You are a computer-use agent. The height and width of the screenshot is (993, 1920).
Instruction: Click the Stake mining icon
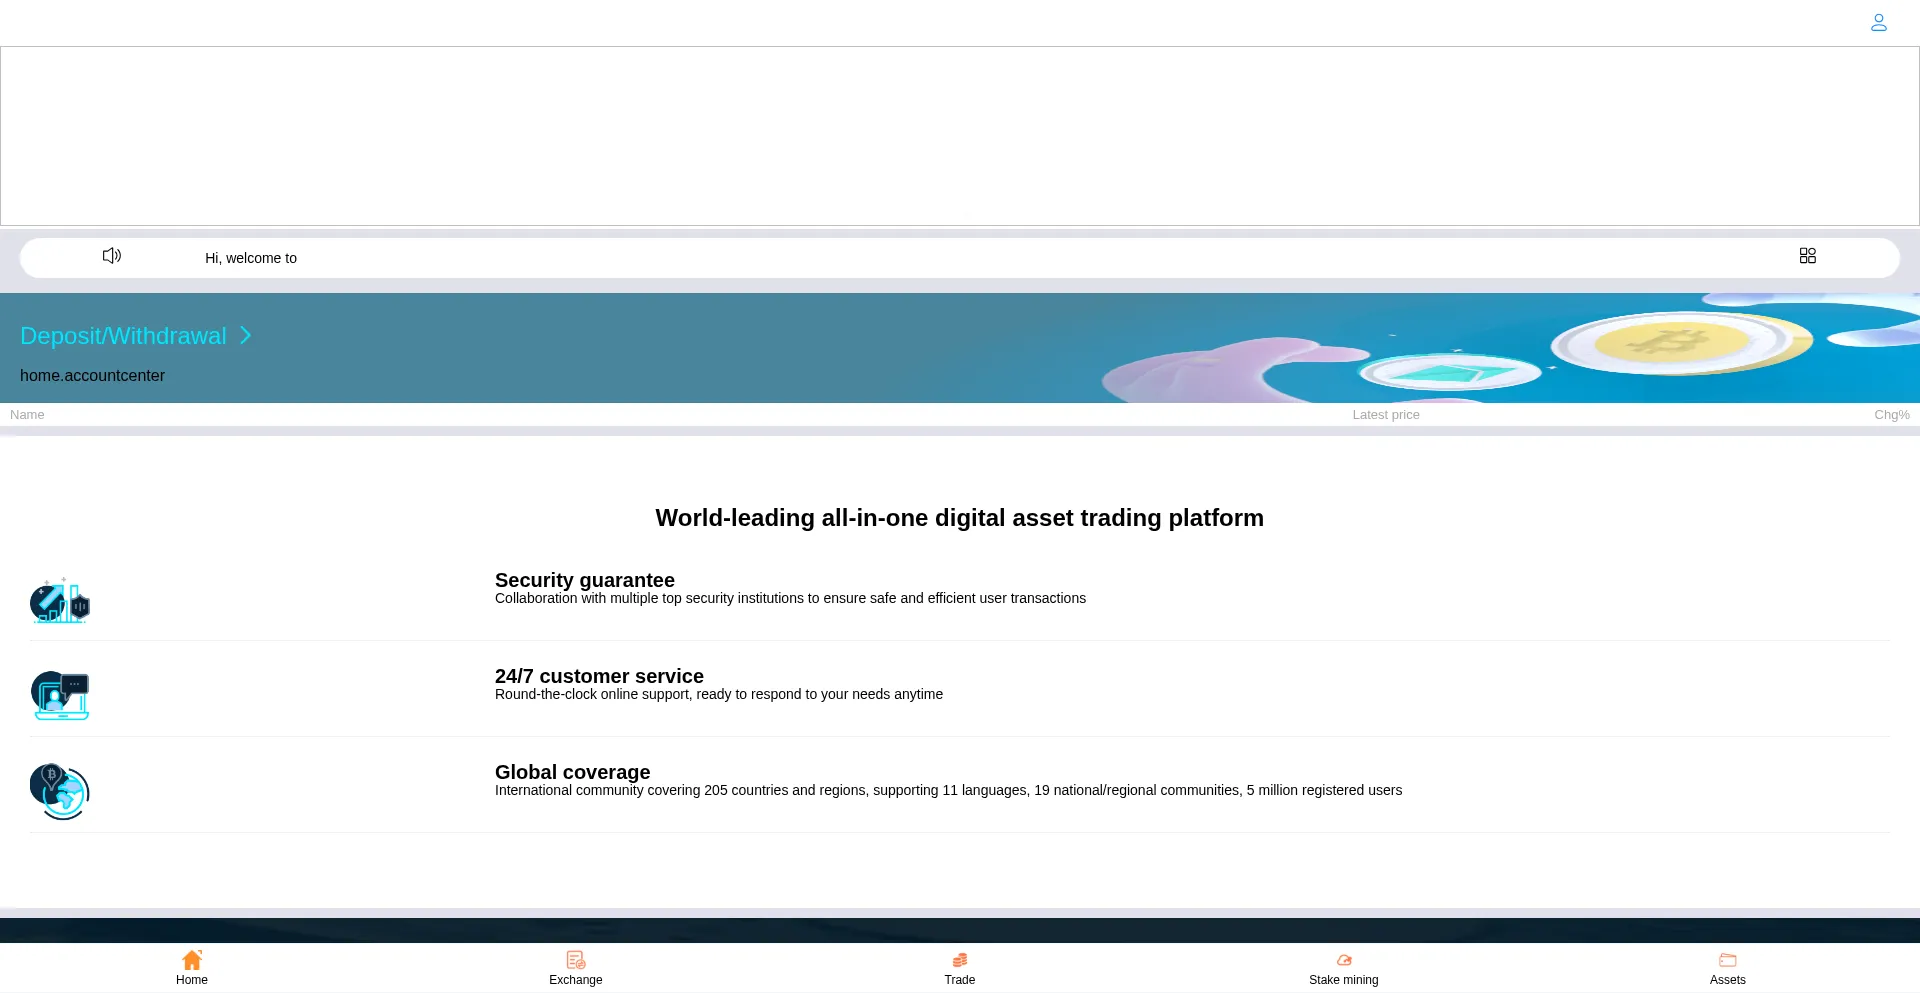click(x=1344, y=960)
